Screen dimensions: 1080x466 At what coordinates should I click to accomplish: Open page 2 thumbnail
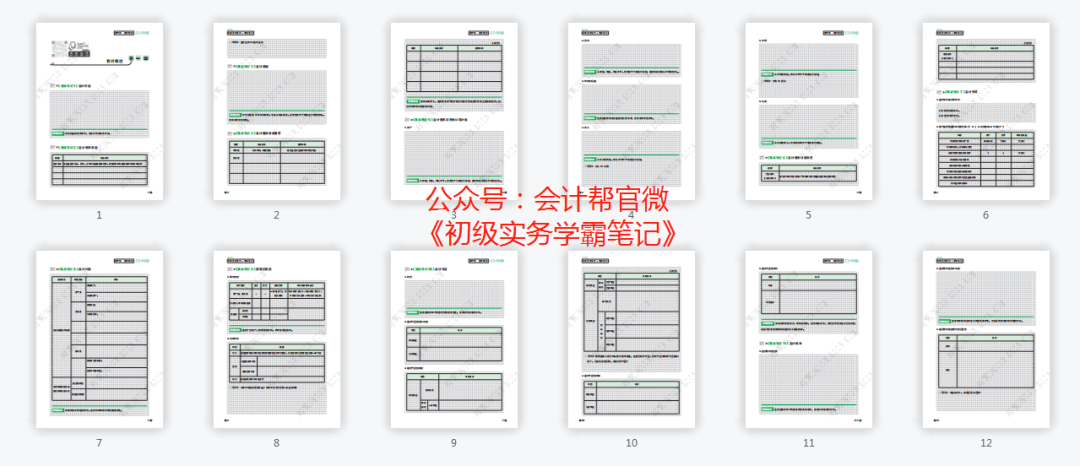tap(277, 112)
